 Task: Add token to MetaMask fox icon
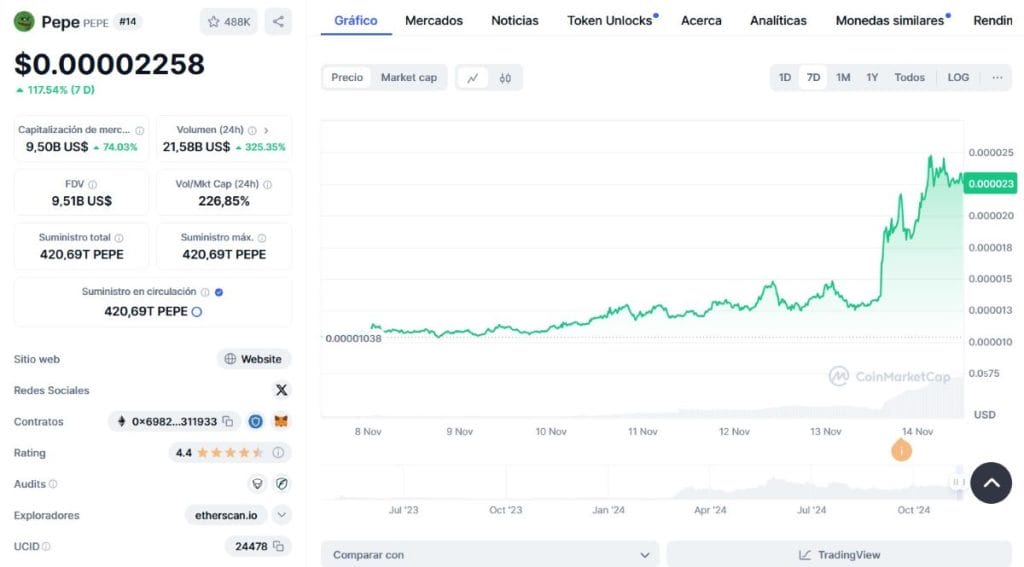click(281, 421)
